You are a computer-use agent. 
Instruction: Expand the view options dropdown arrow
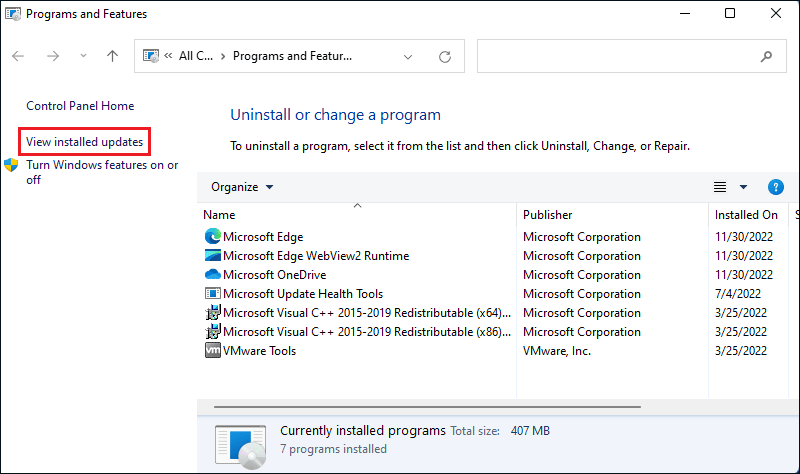coord(743,187)
